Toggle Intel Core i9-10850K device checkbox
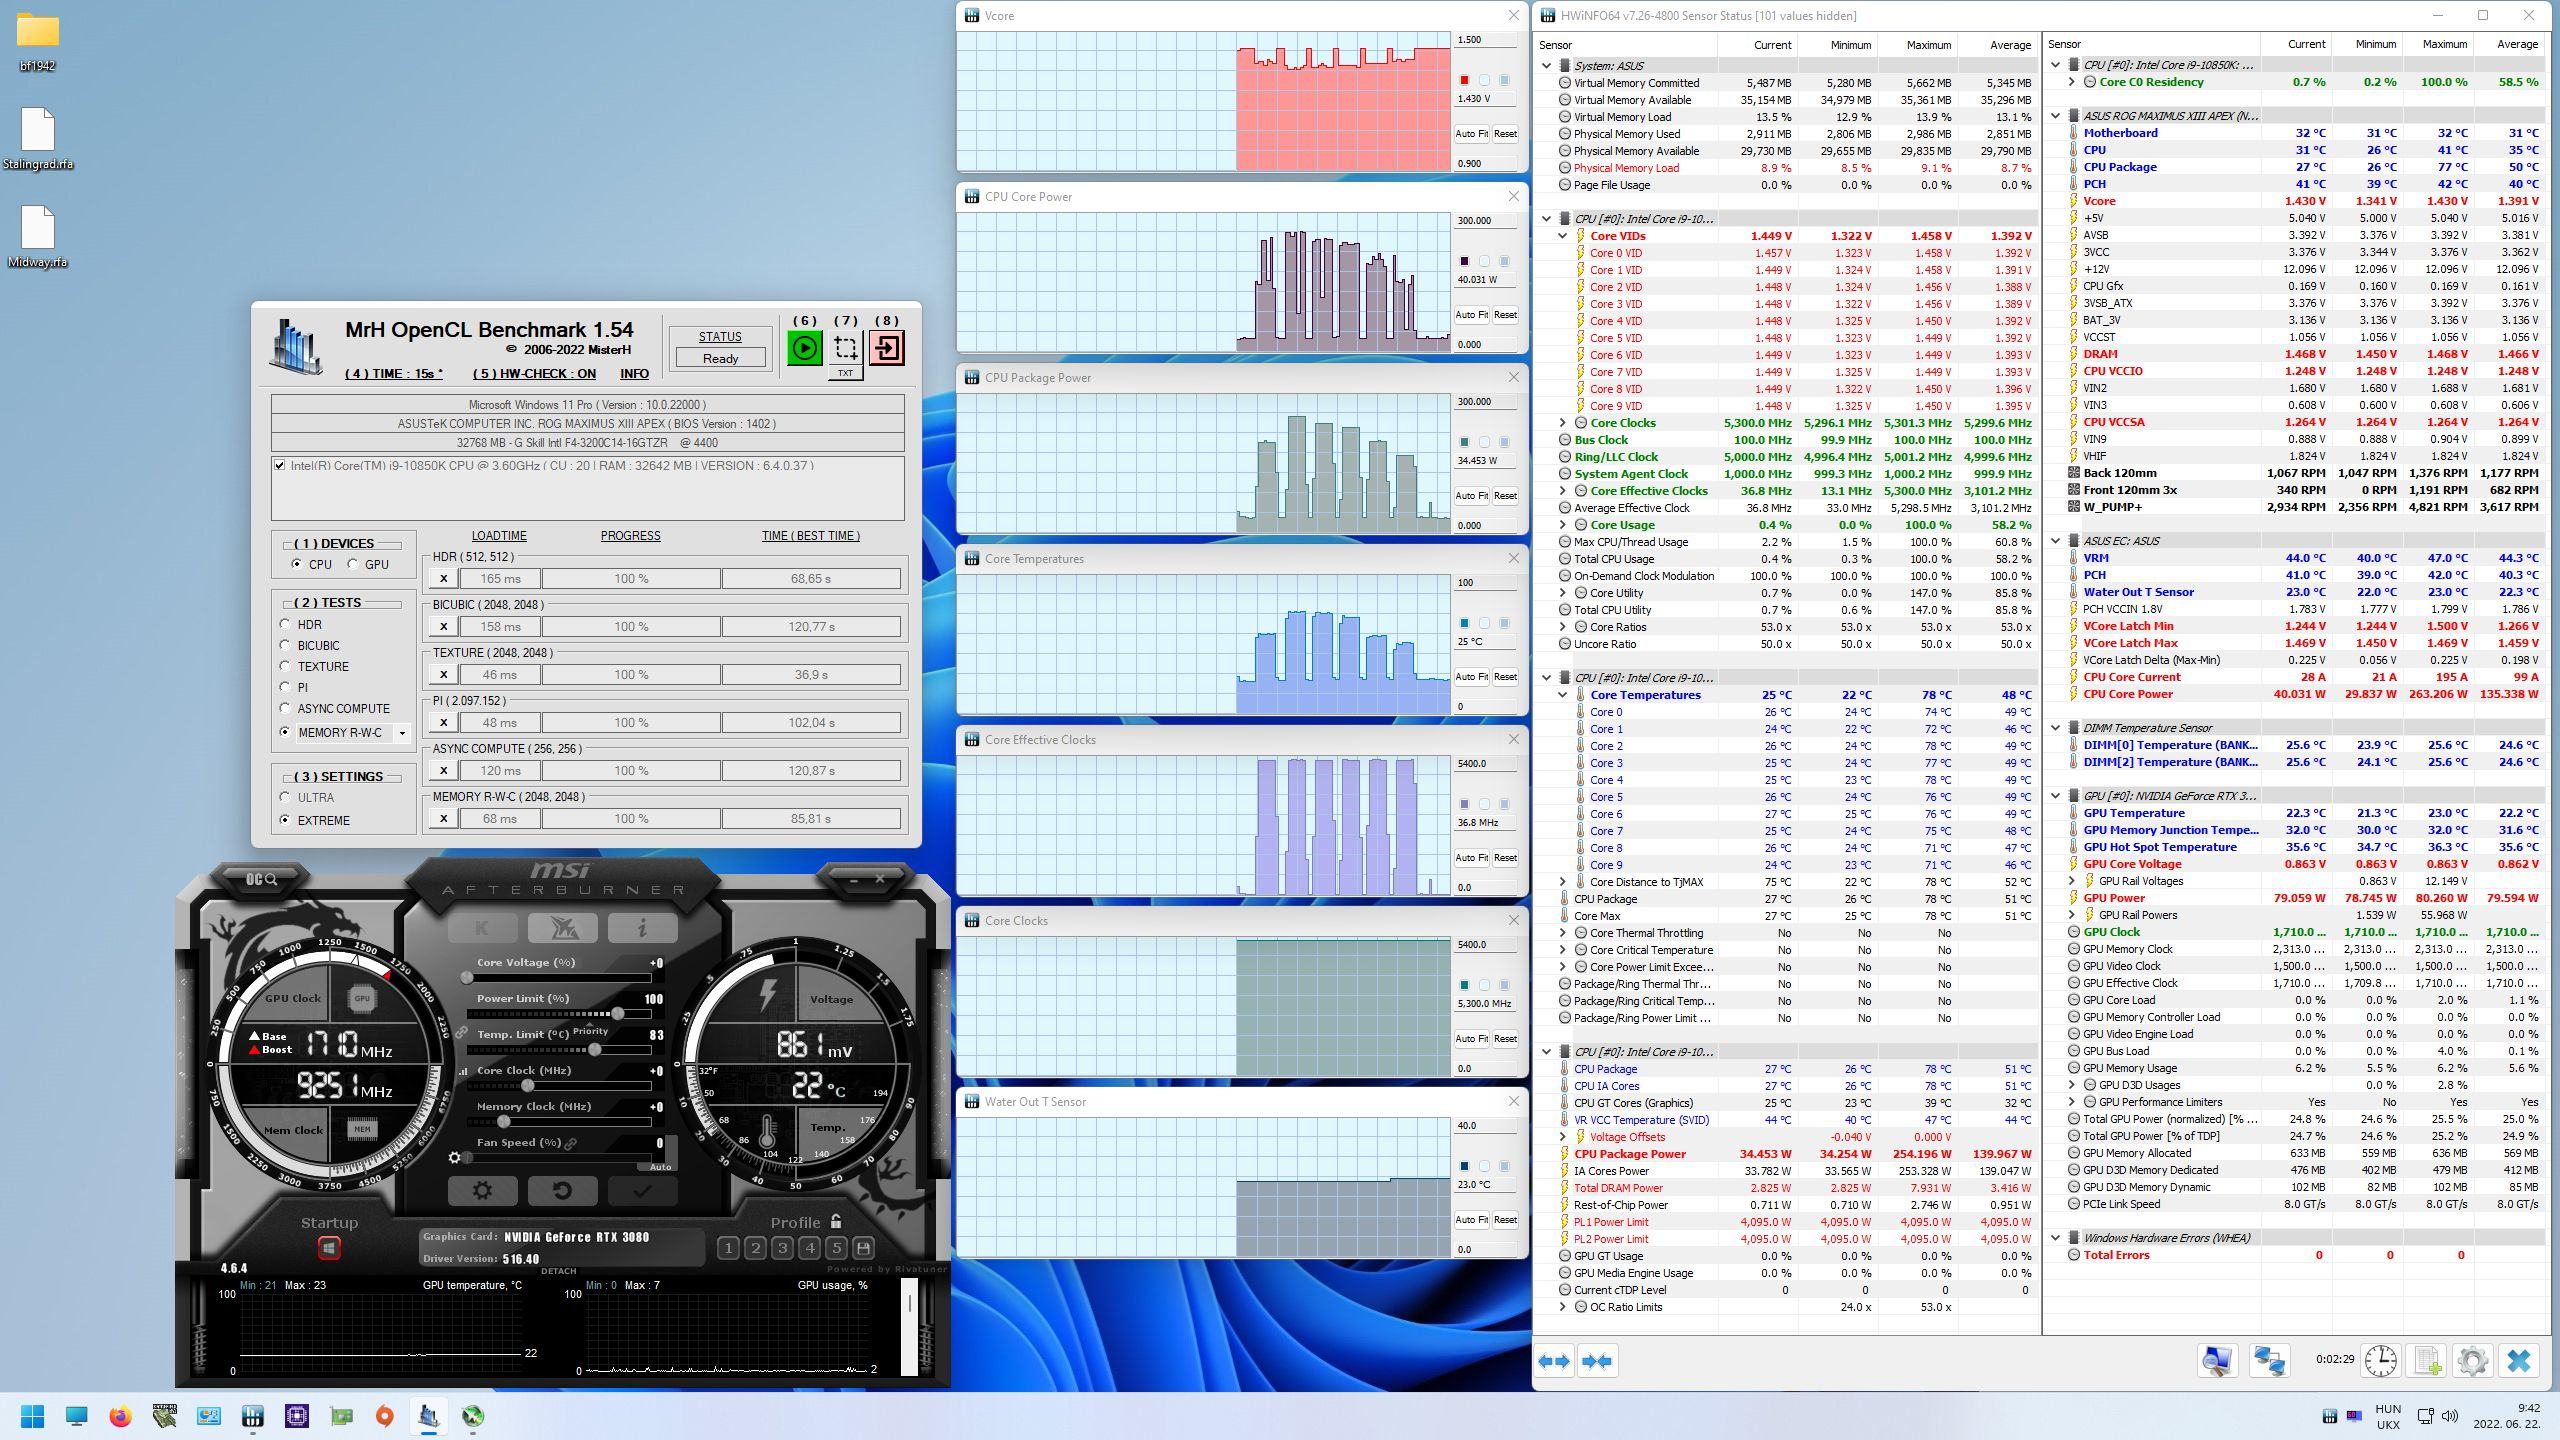 pyautogui.click(x=280, y=465)
